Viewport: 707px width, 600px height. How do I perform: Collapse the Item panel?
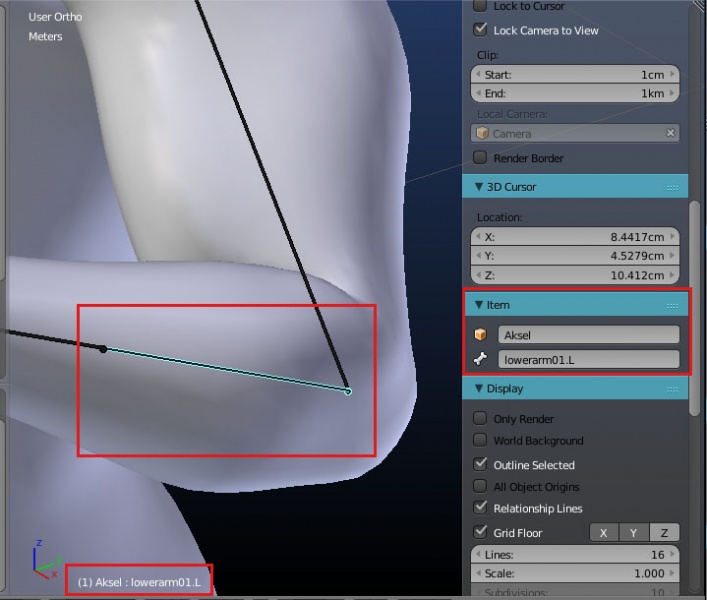479,305
